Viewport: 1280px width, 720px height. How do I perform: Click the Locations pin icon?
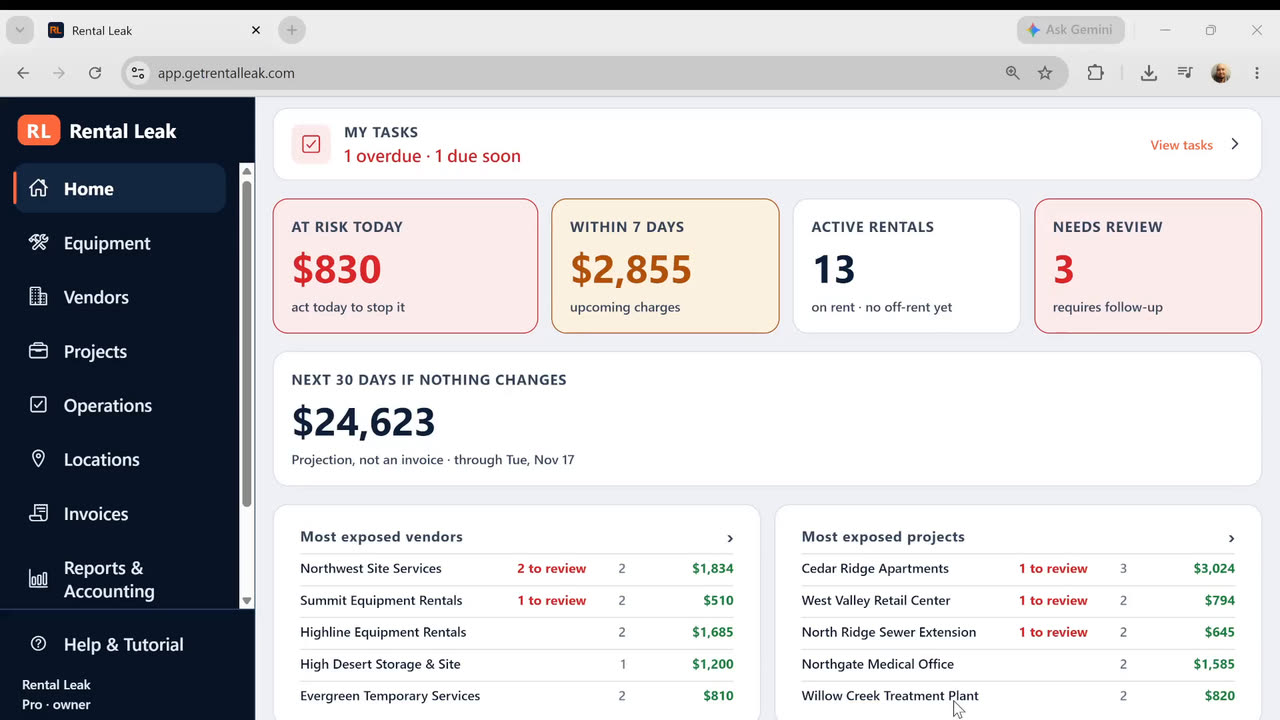tap(38, 459)
